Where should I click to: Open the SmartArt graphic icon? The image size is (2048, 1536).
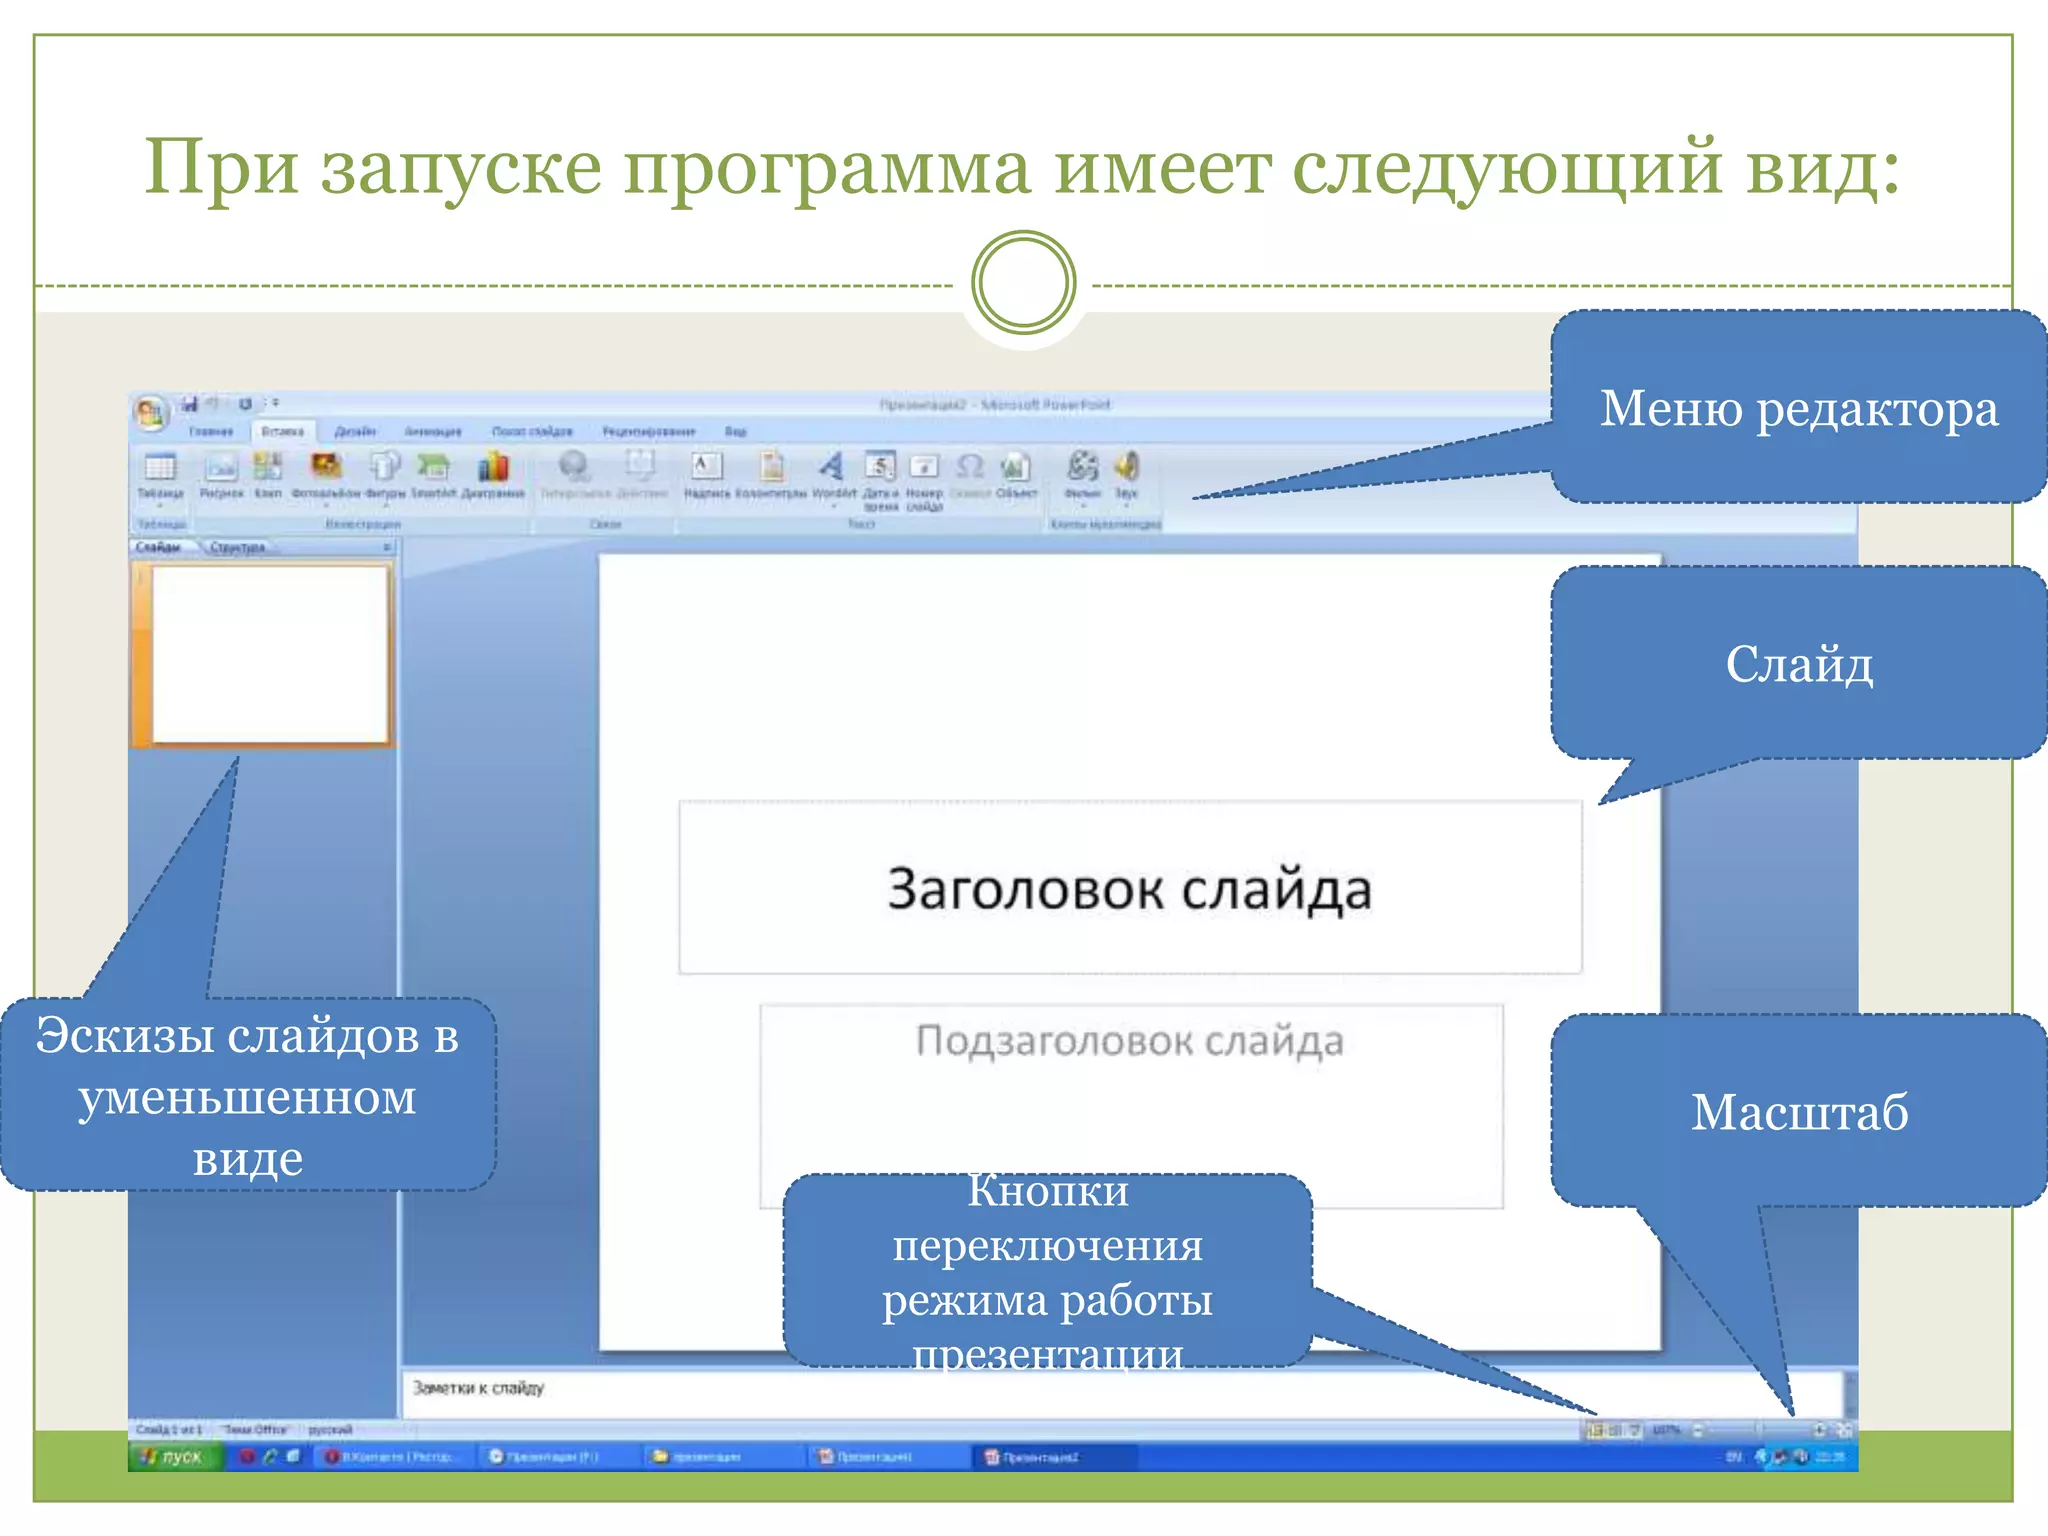(433, 468)
